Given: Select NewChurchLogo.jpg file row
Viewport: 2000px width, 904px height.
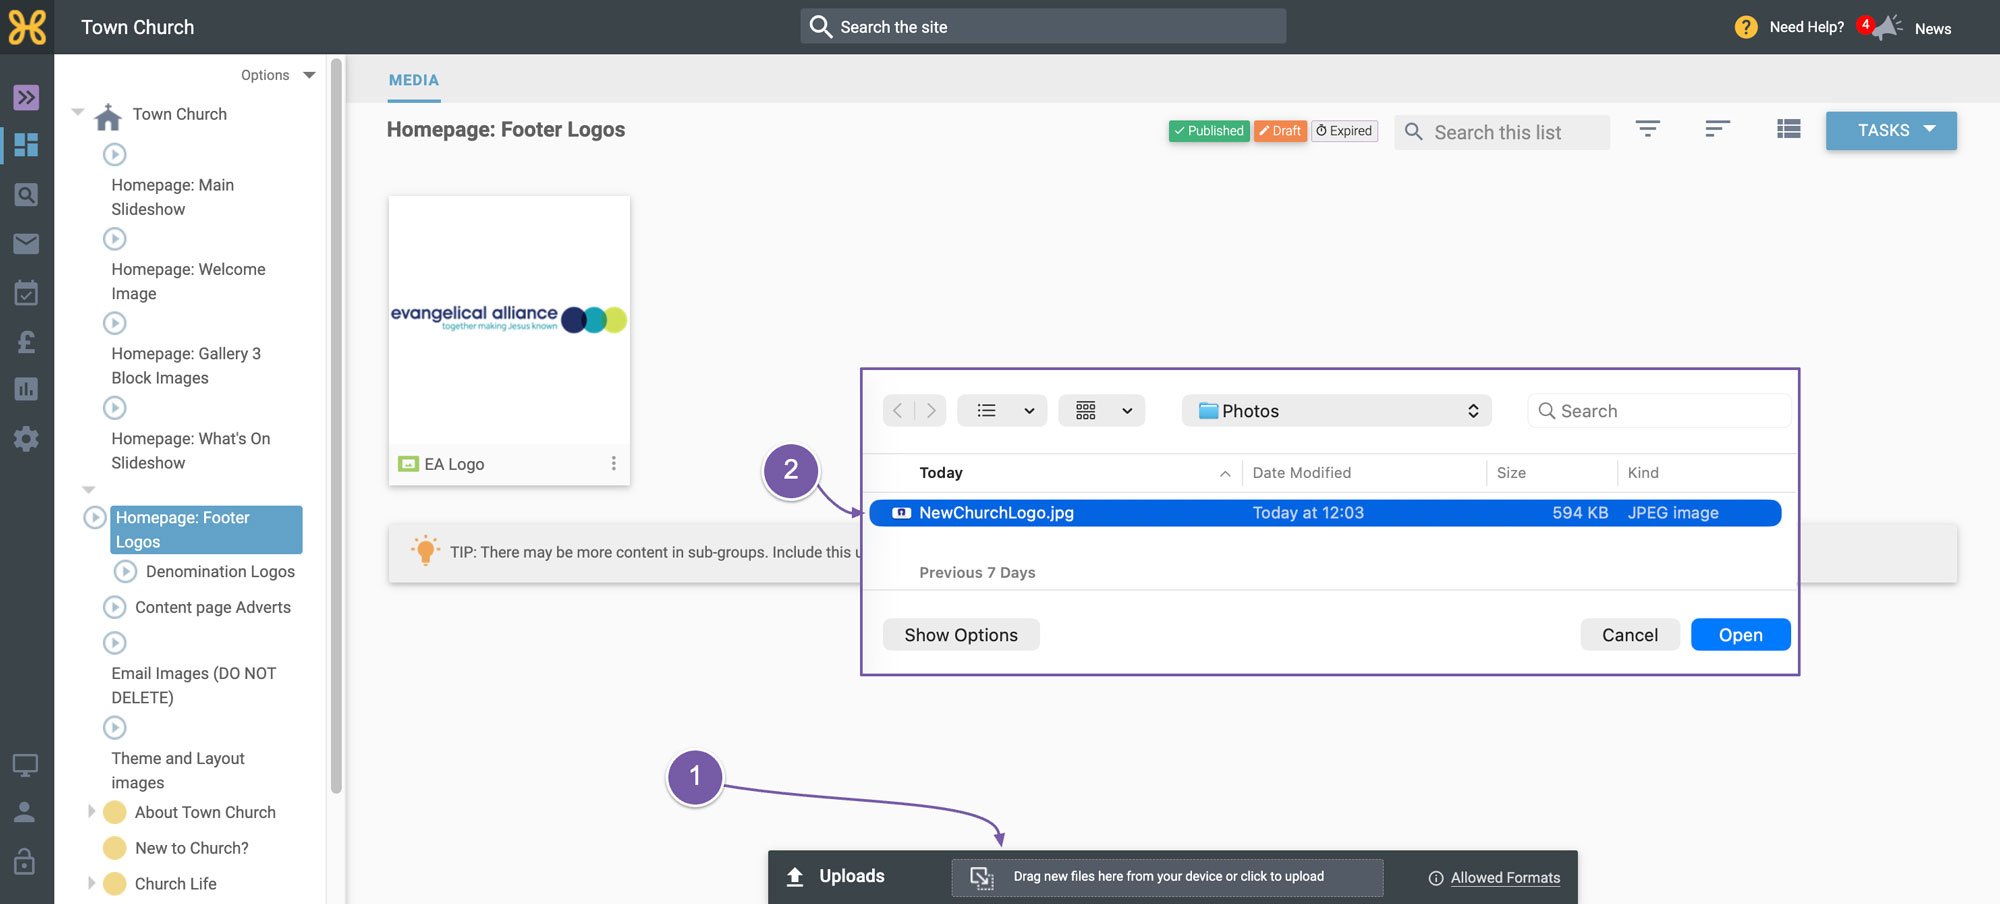Looking at the screenshot, I should pos(1325,512).
